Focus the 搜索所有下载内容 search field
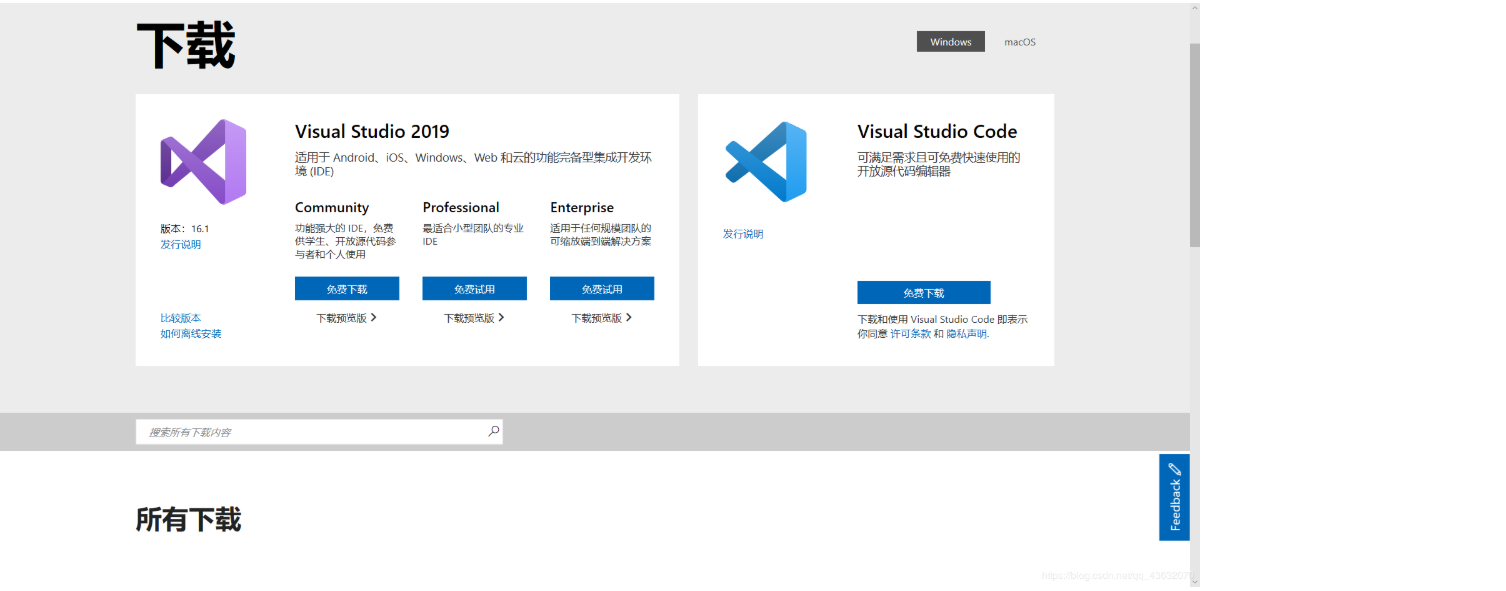This screenshot has width=1506, height=591. pos(319,432)
